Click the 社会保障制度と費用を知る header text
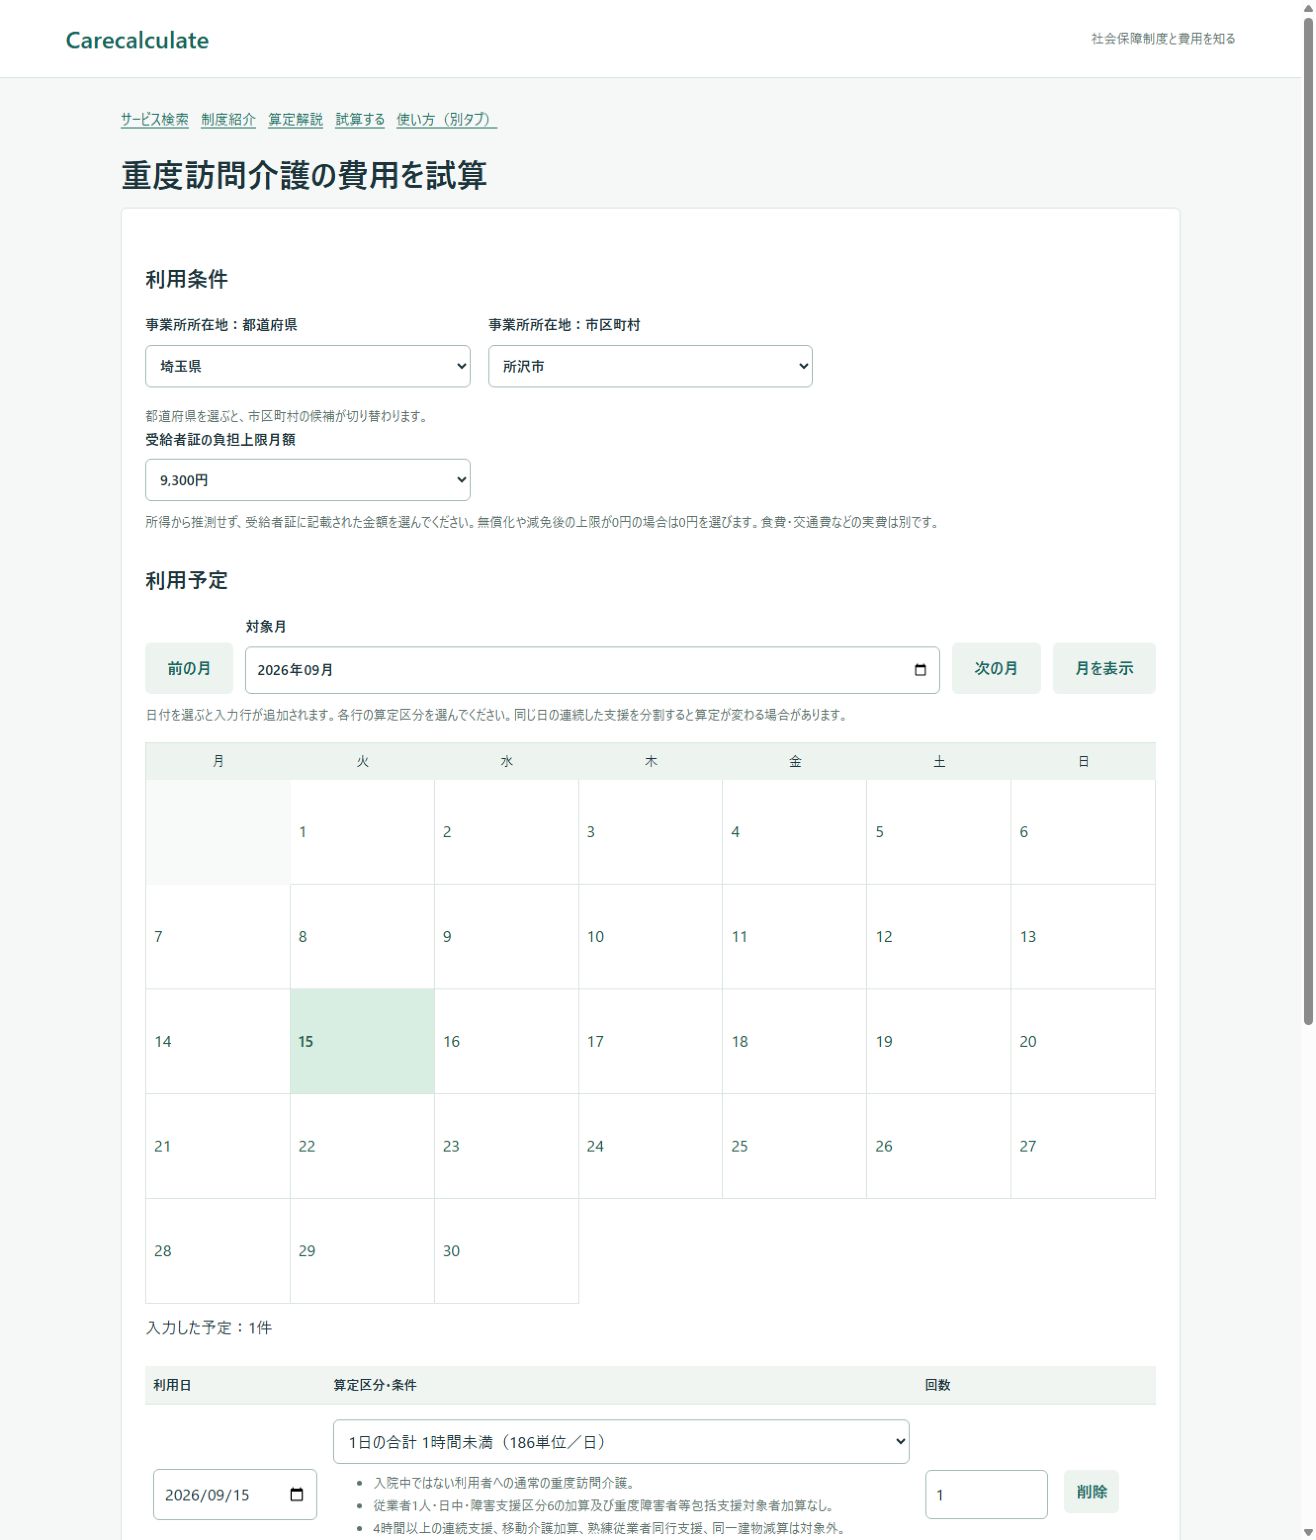This screenshot has height=1540, width=1316. [1163, 39]
